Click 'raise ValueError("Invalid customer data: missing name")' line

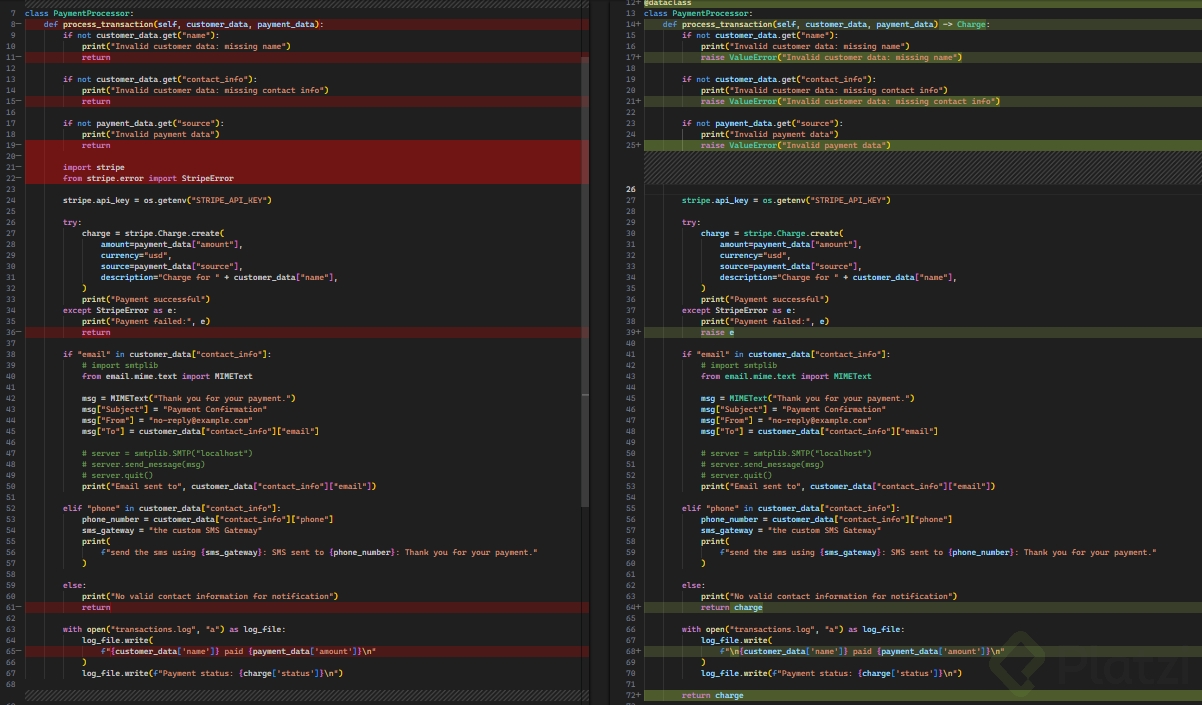click(831, 57)
